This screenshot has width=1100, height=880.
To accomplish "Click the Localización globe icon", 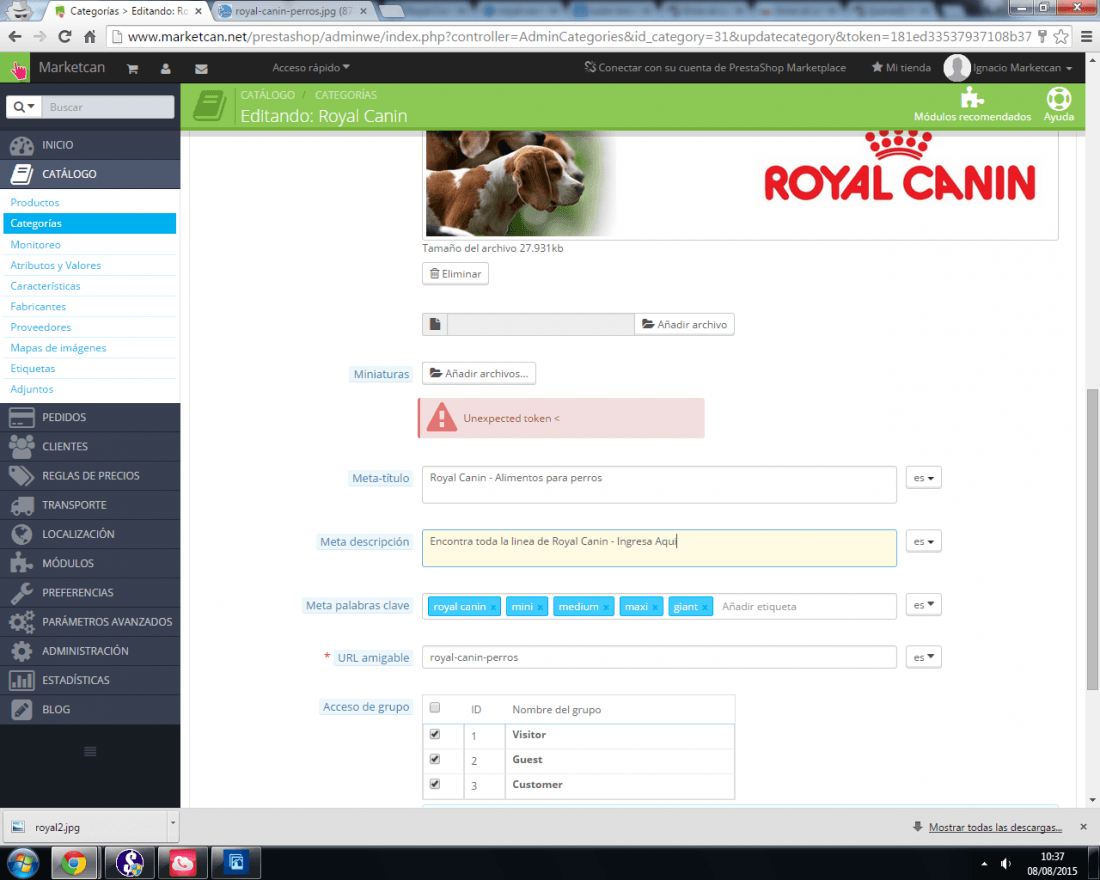I will pyautogui.click(x=22, y=534).
